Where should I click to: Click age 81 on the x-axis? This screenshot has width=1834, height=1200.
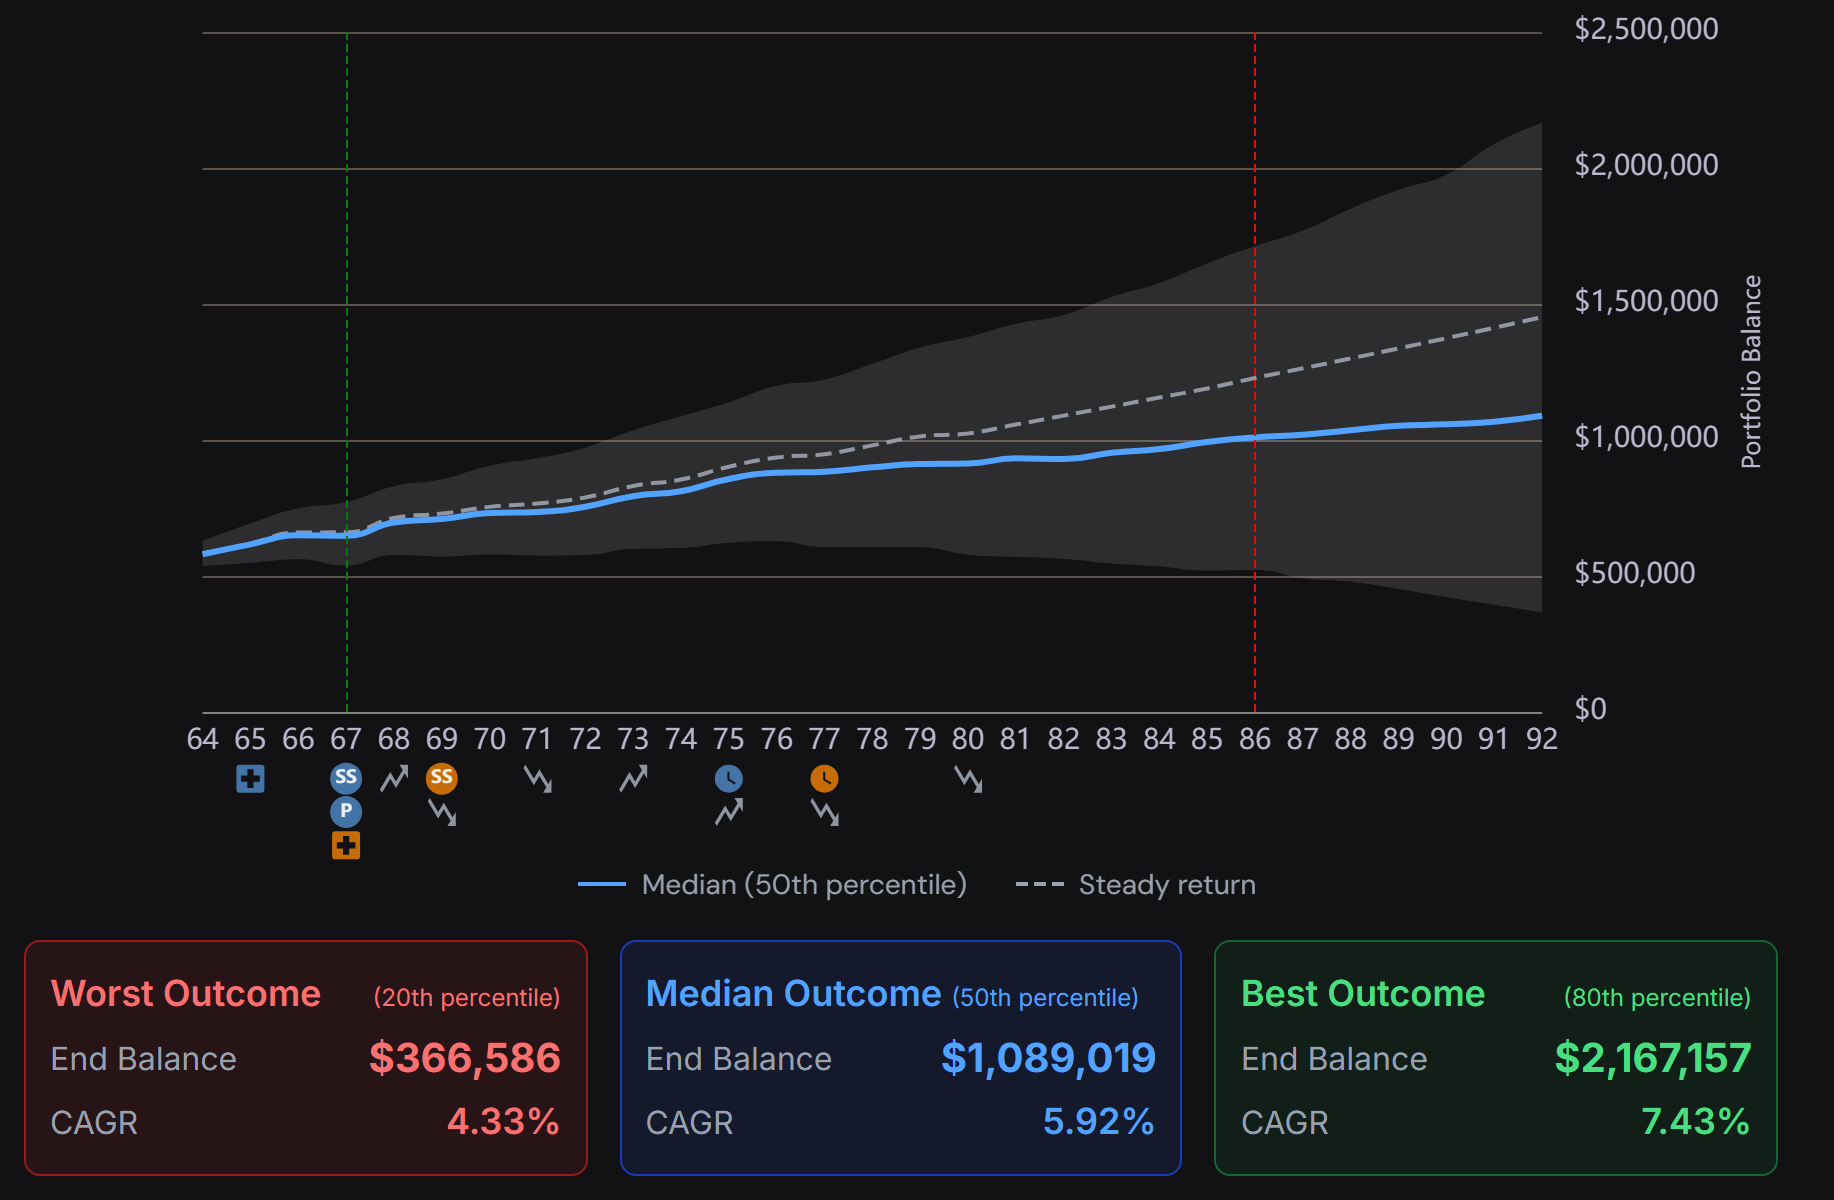pyautogui.click(x=1015, y=739)
